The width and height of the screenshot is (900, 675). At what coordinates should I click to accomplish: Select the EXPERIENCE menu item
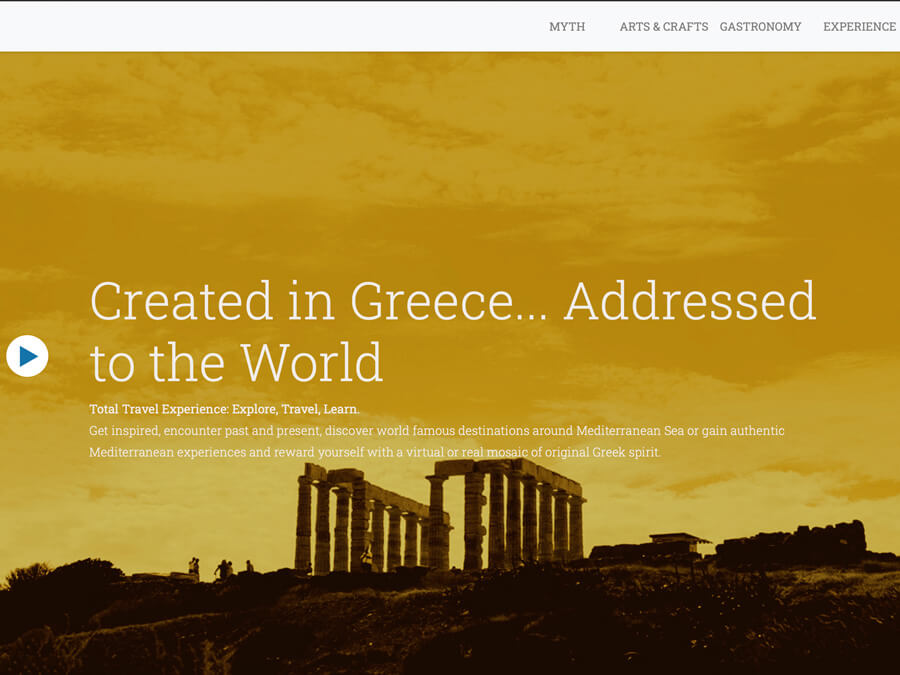[858, 27]
